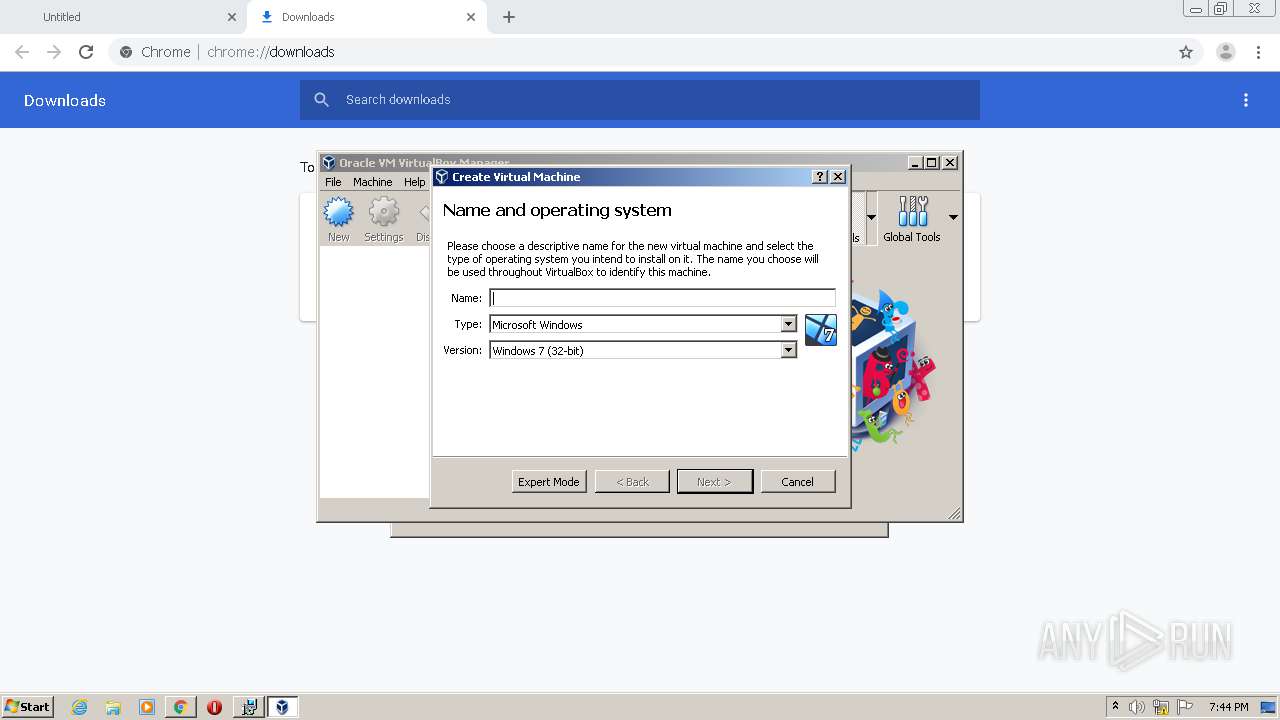Launch Opera from the taskbar
Screen dimensions: 1280x720
pos(214,707)
